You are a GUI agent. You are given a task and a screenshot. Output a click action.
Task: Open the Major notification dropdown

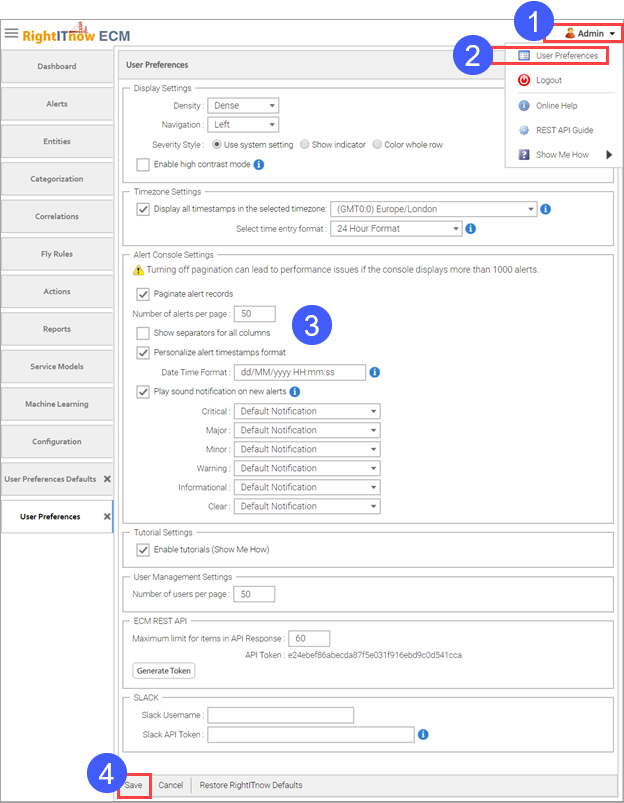coord(307,430)
